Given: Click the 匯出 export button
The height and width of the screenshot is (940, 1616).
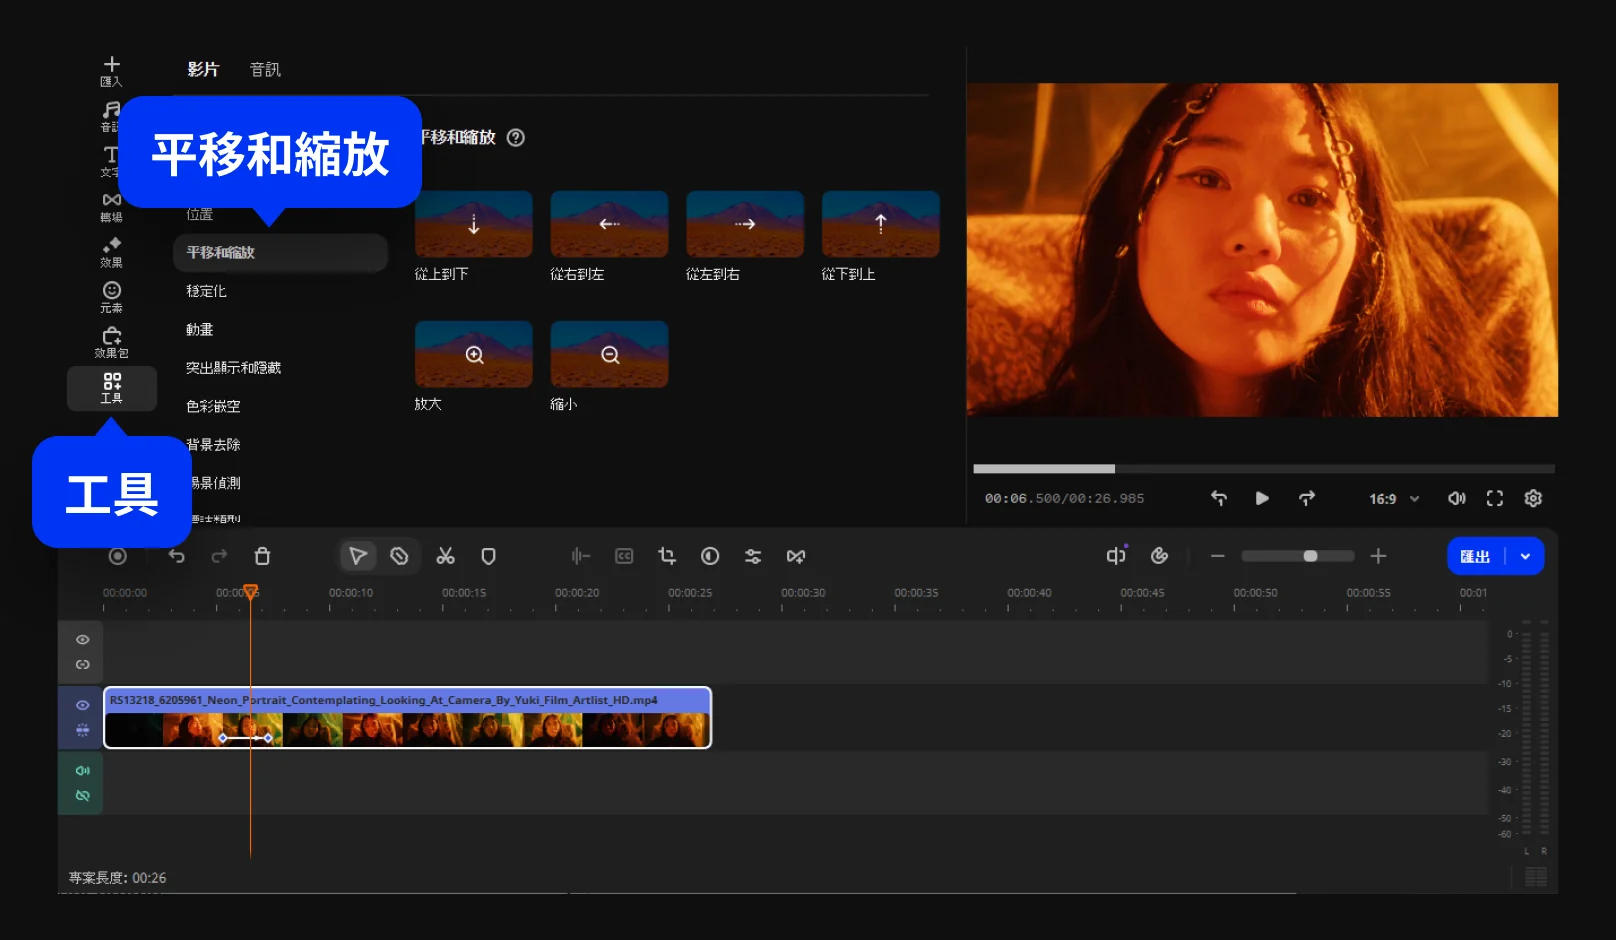Looking at the screenshot, I should pyautogui.click(x=1475, y=556).
